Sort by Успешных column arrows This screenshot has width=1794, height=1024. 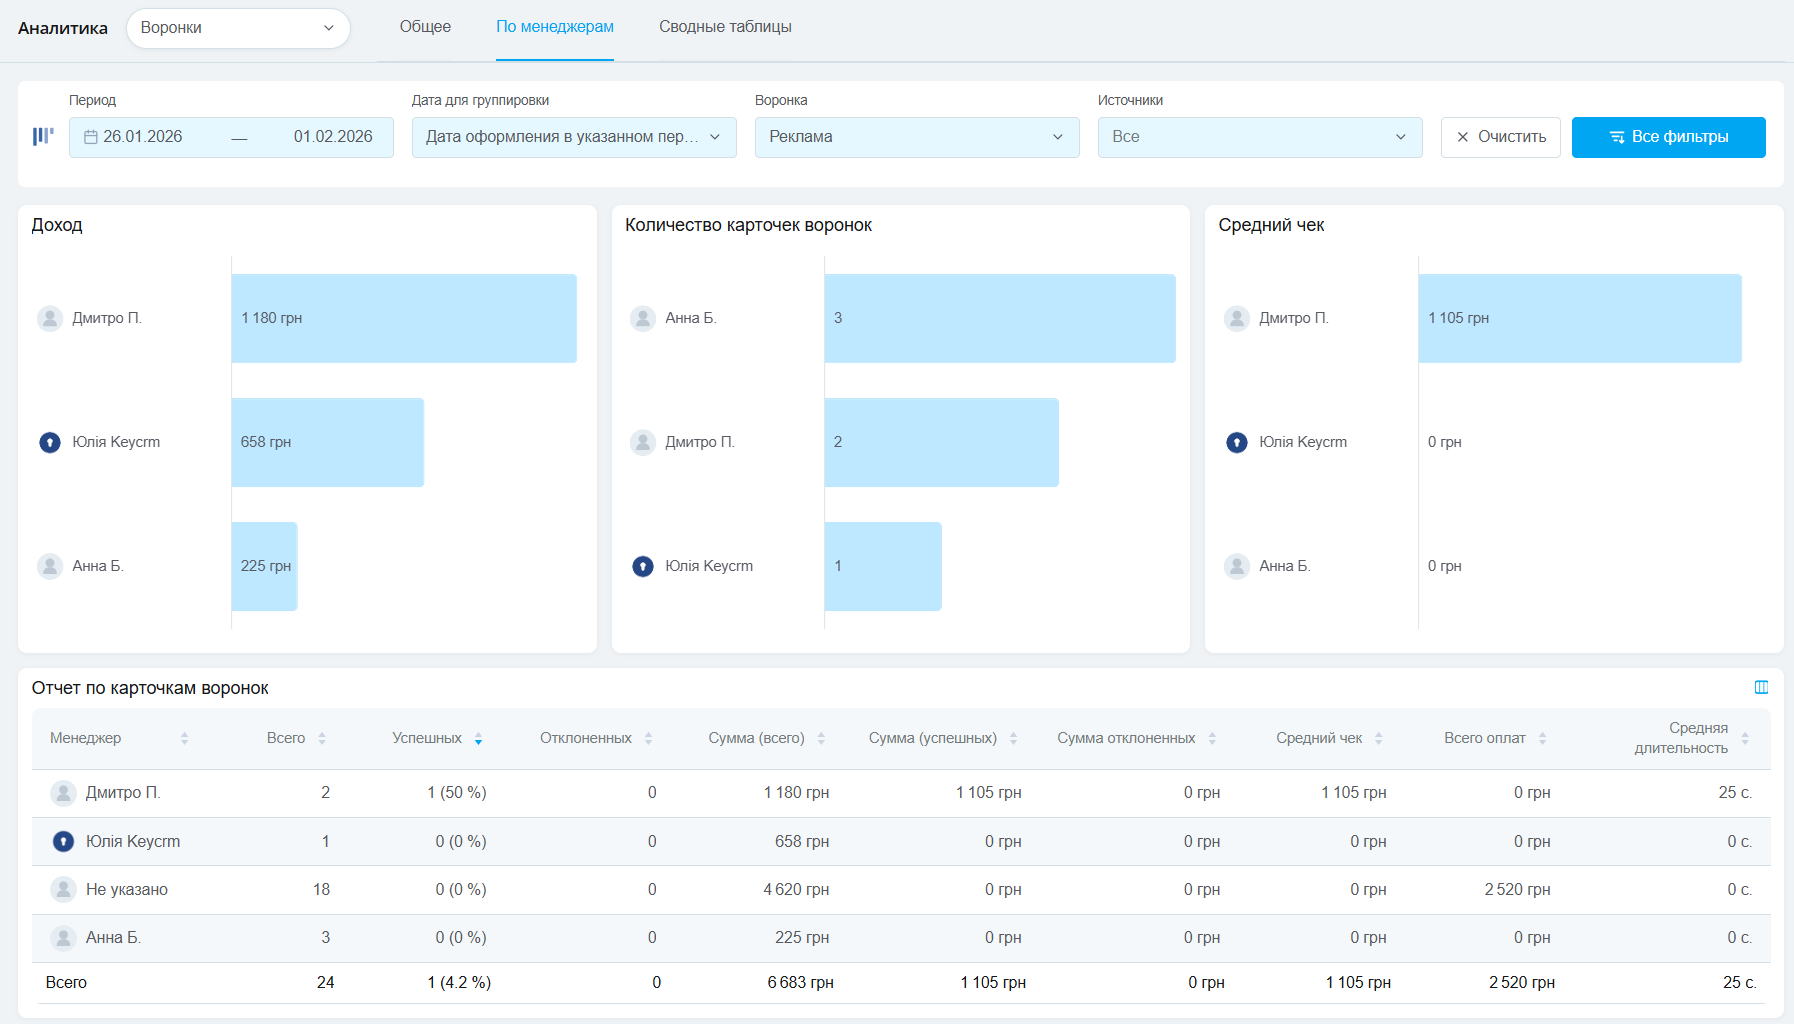click(478, 739)
